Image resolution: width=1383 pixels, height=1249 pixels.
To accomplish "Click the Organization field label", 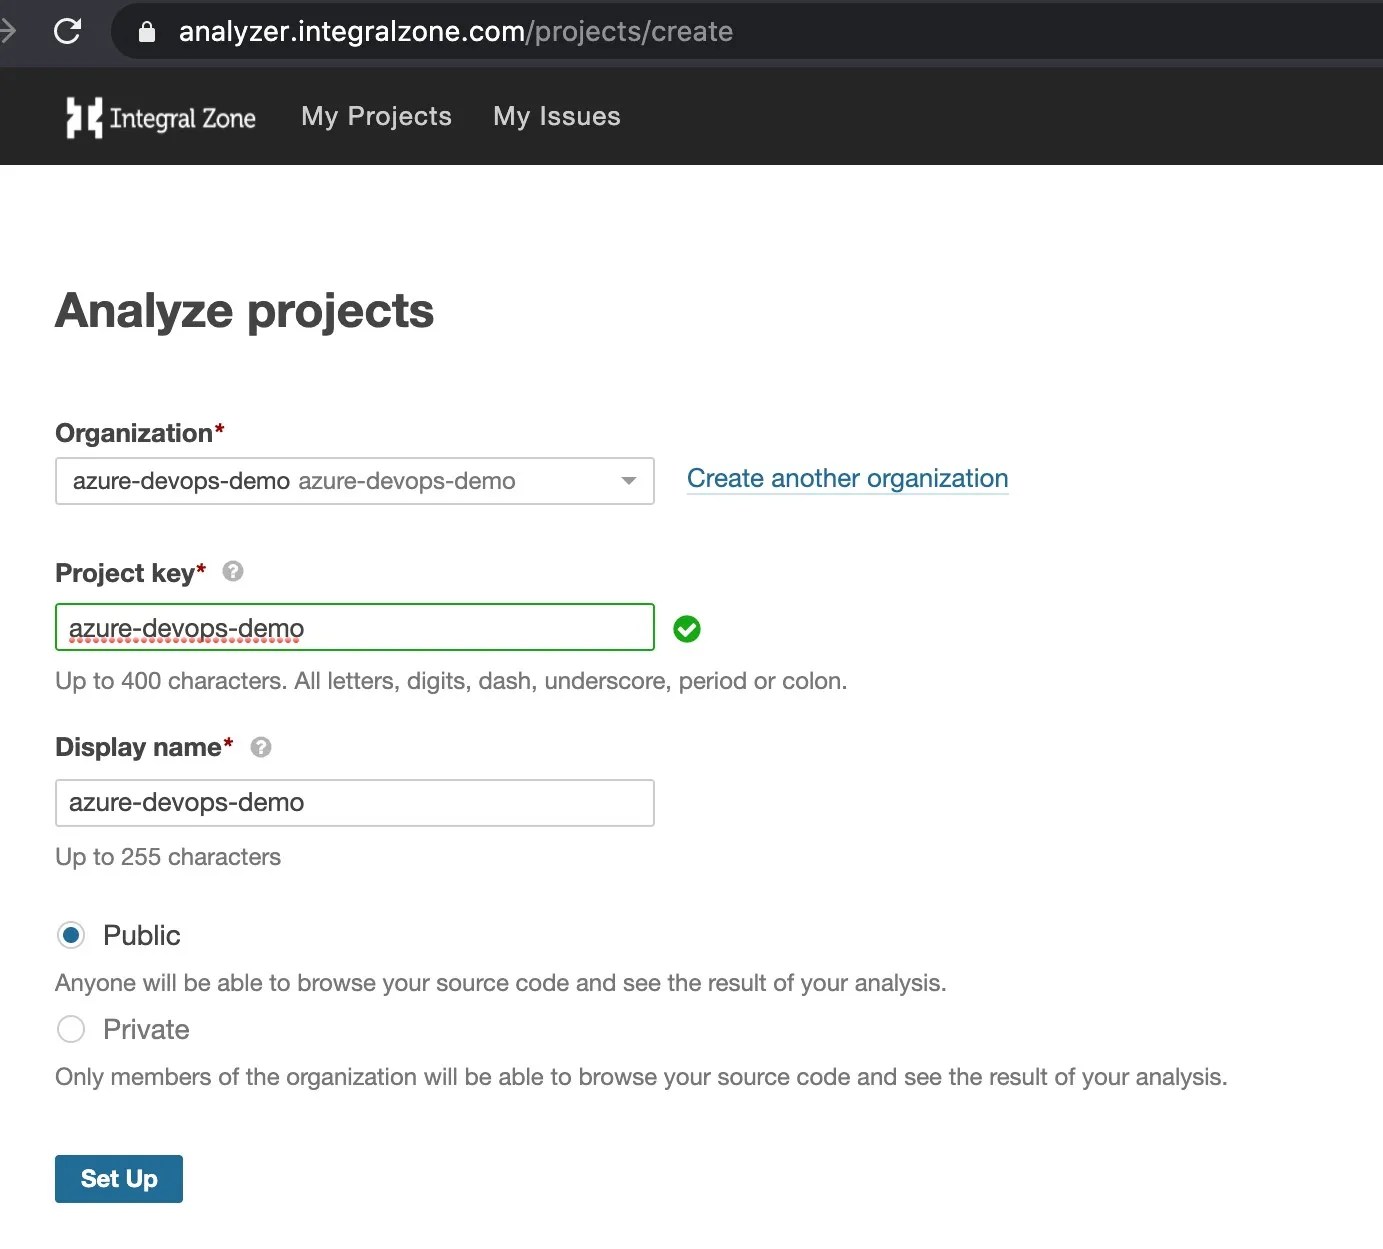I will pyautogui.click(x=140, y=433).
